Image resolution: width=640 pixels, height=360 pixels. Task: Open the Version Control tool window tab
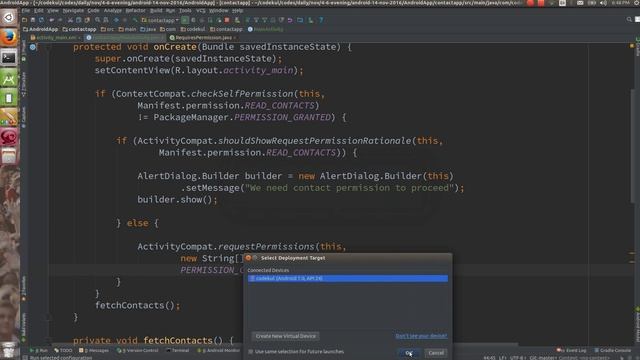(138, 351)
